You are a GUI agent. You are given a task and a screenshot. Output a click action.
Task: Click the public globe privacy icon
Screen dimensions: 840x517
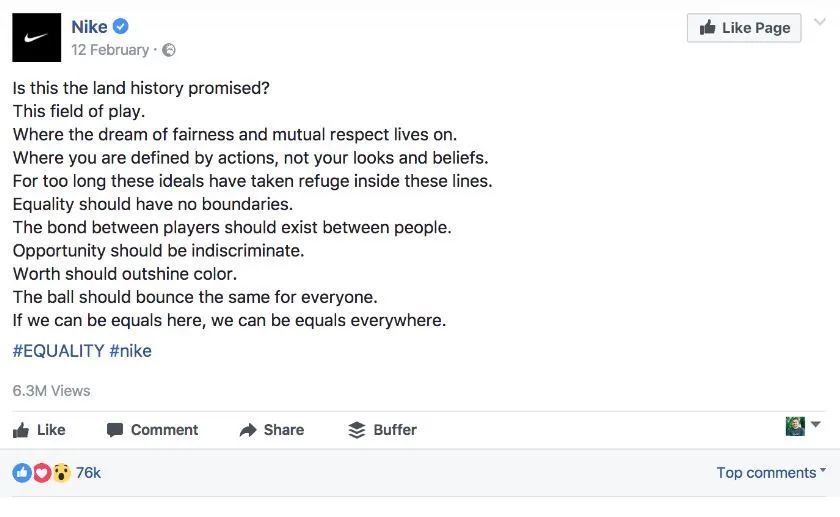[168, 50]
